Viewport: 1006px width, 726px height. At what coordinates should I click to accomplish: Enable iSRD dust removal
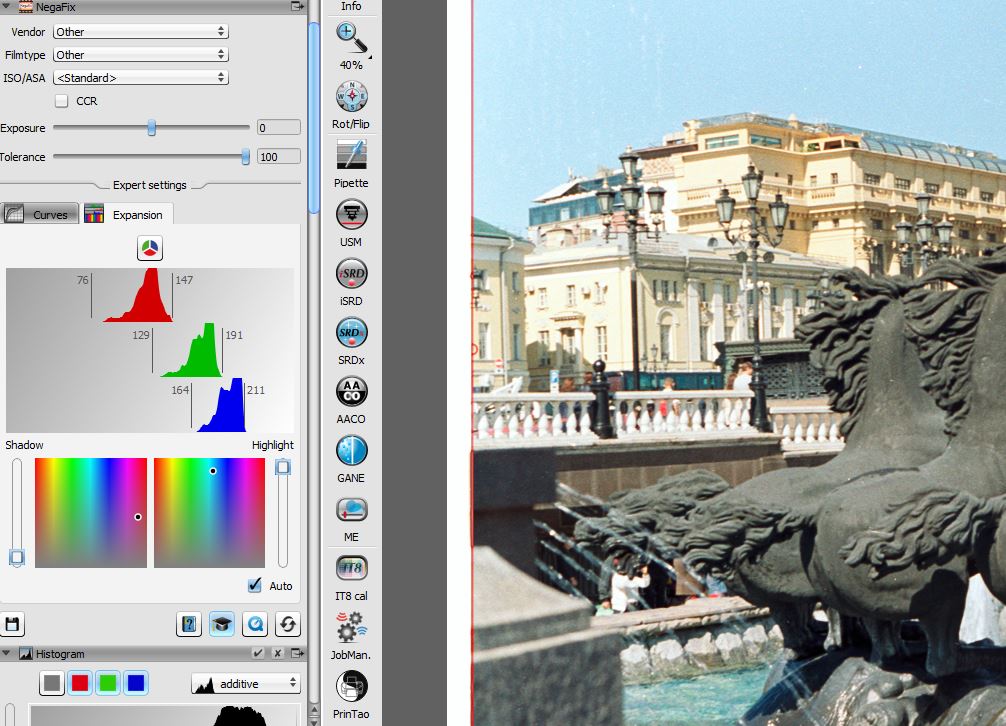(351, 273)
